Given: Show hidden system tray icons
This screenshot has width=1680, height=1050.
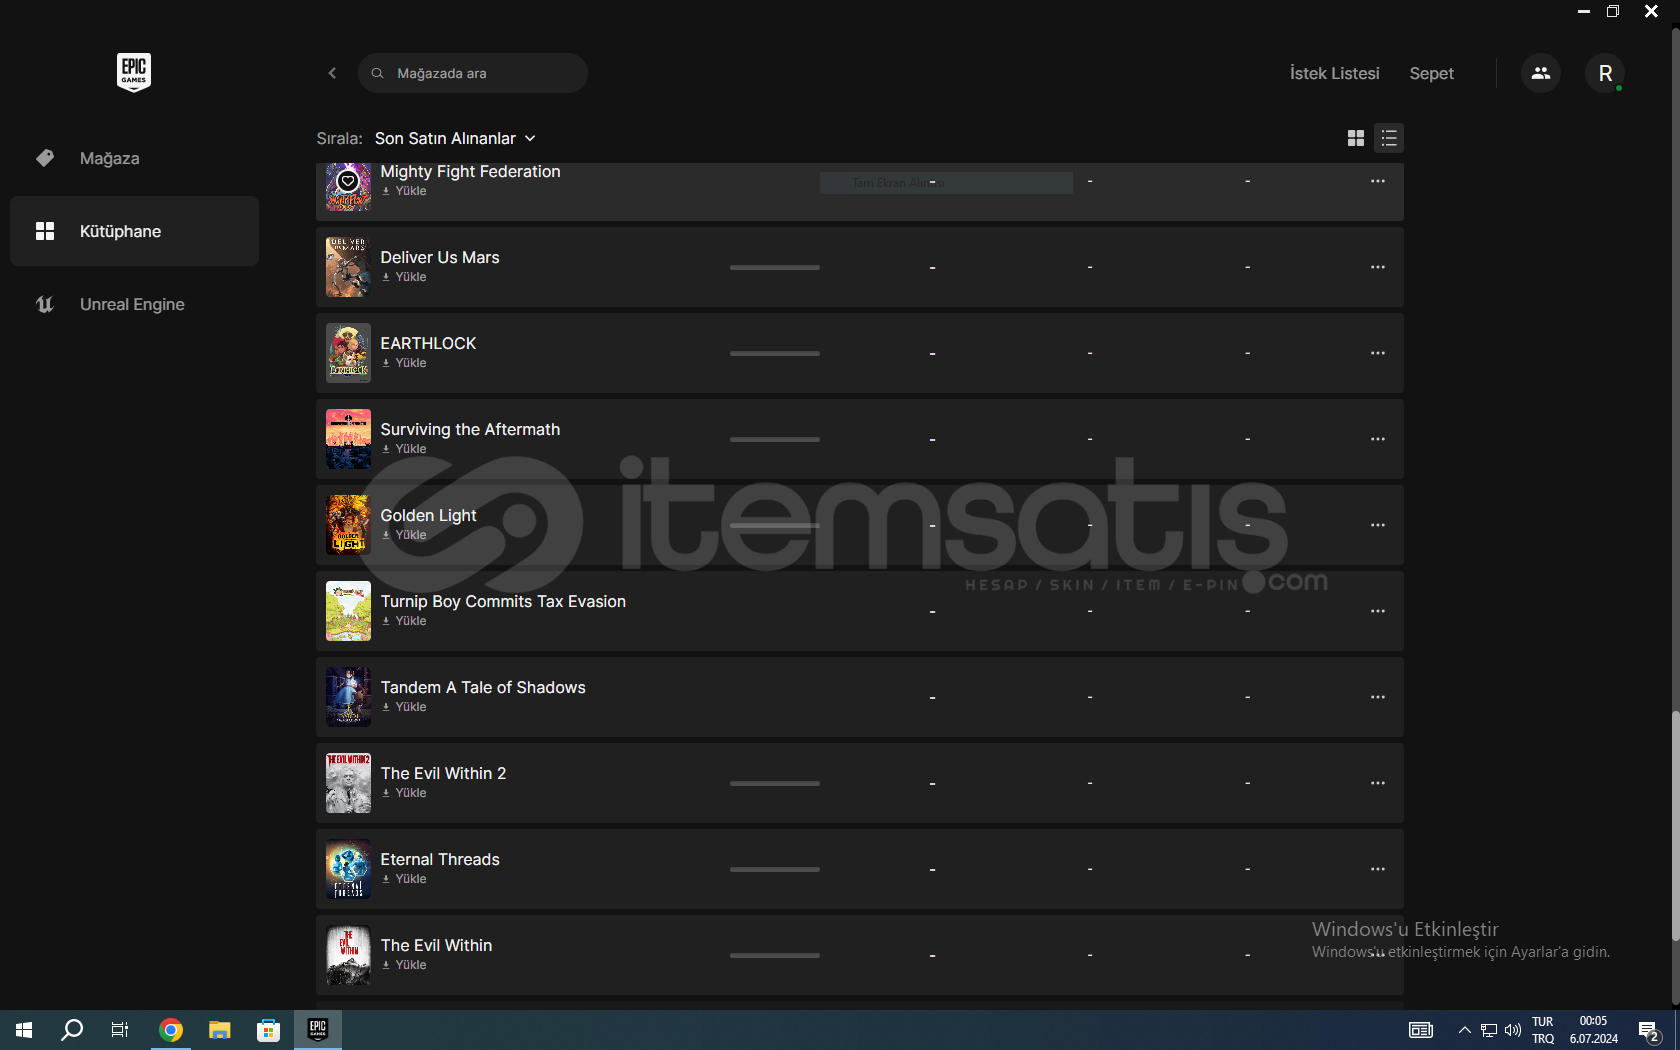Looking at the screenshot, I should (1464, 1030).
